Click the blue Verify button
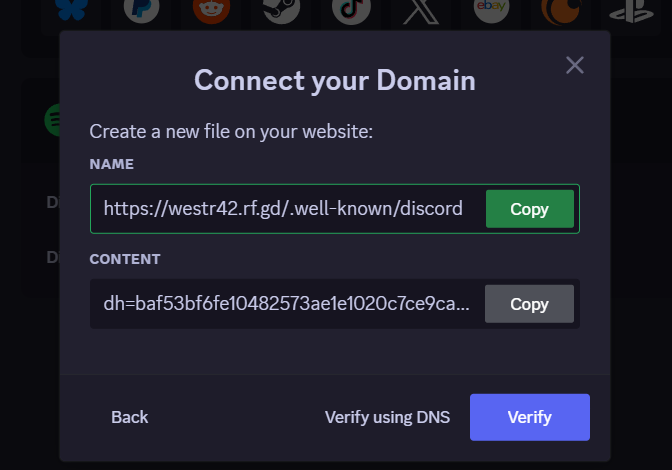The height and width of the screenshot is (470, 672). click(530, 417)
